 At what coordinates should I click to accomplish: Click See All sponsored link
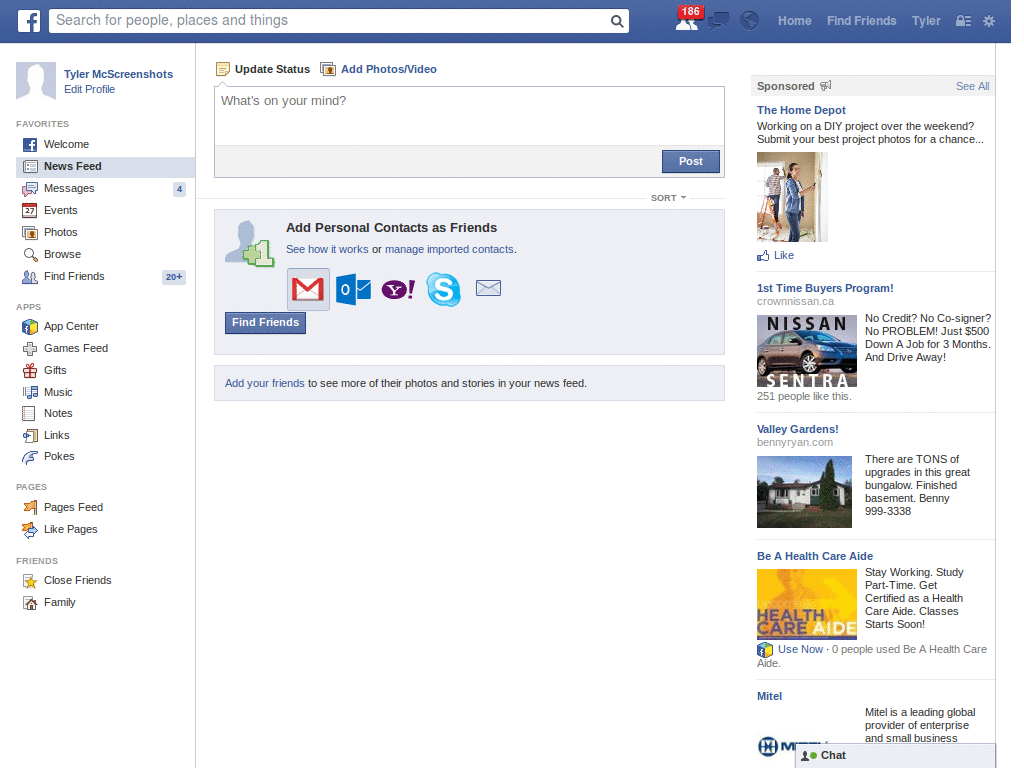tap(972, 86)
